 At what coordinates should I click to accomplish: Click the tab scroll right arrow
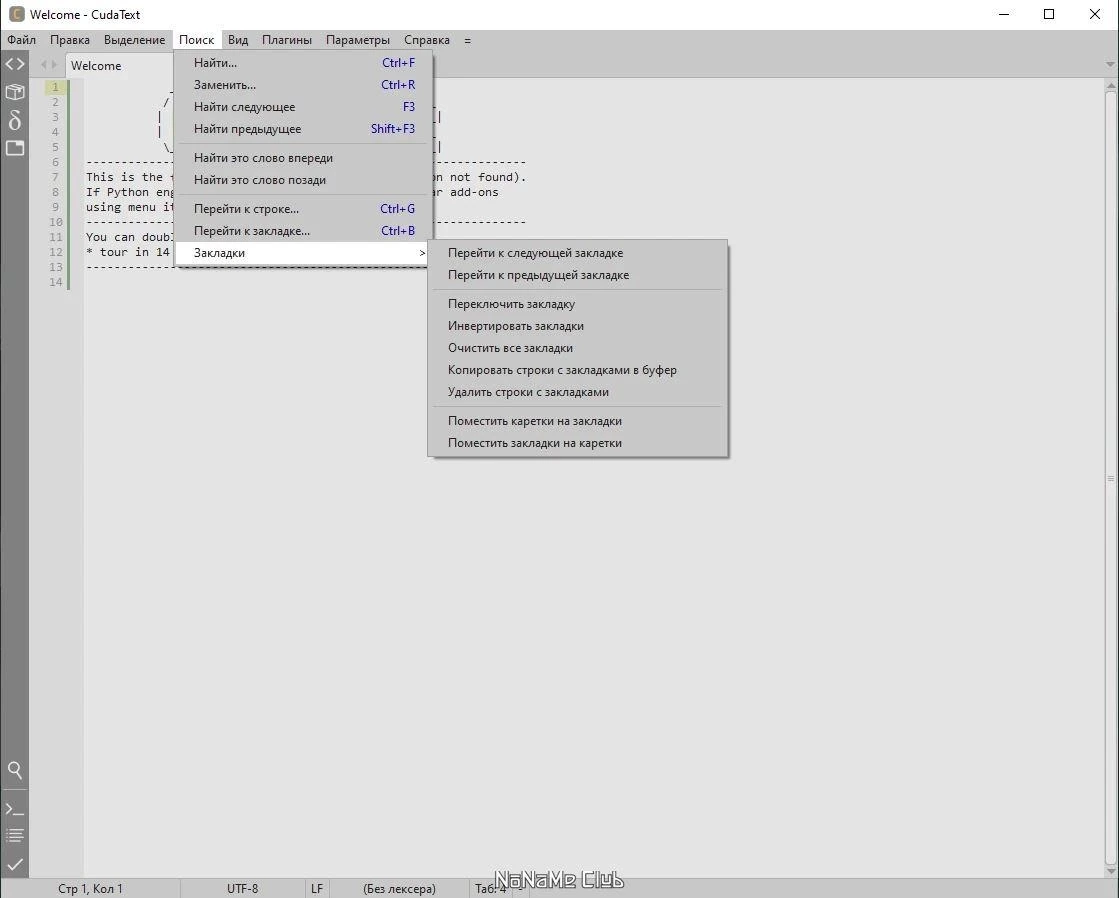point(54,65)
